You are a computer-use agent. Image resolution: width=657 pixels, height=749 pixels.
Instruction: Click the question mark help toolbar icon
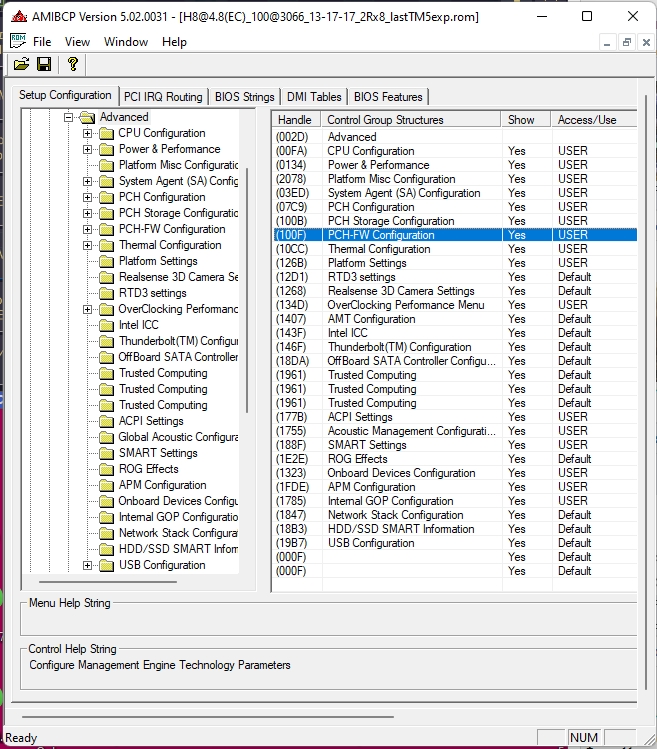coord(73,64)
